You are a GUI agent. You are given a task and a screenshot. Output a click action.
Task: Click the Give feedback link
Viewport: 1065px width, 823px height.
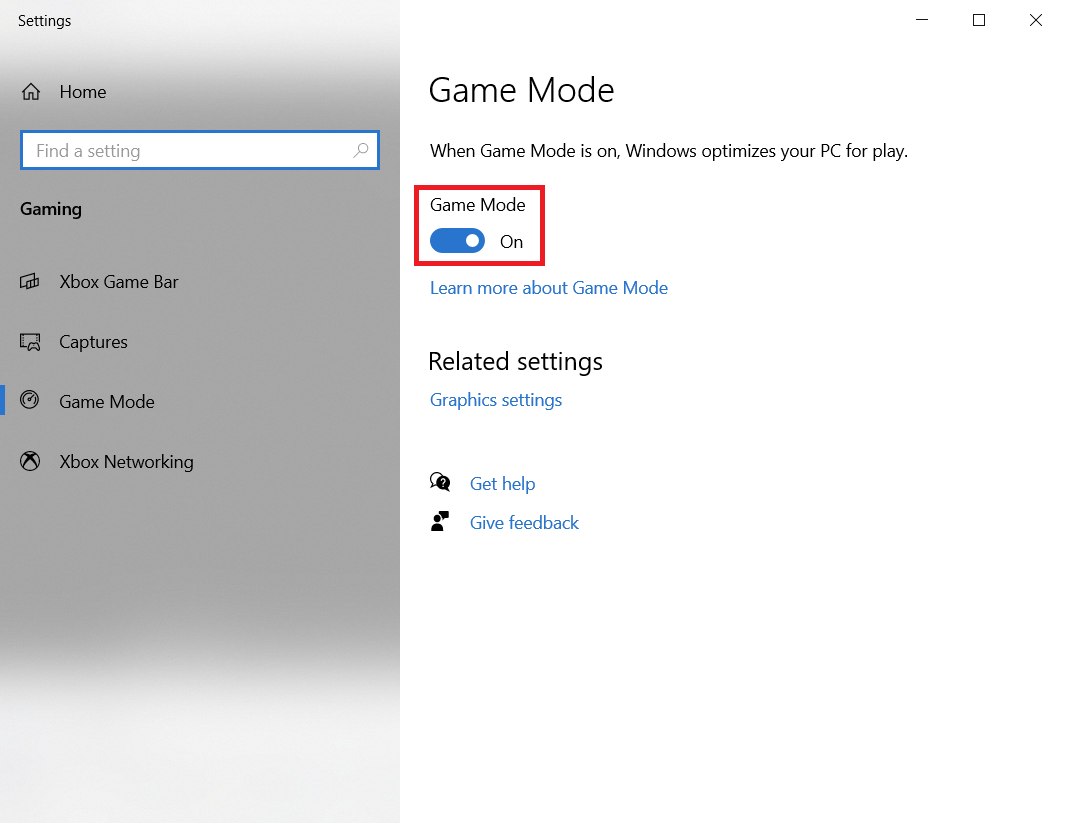point(524,522)
